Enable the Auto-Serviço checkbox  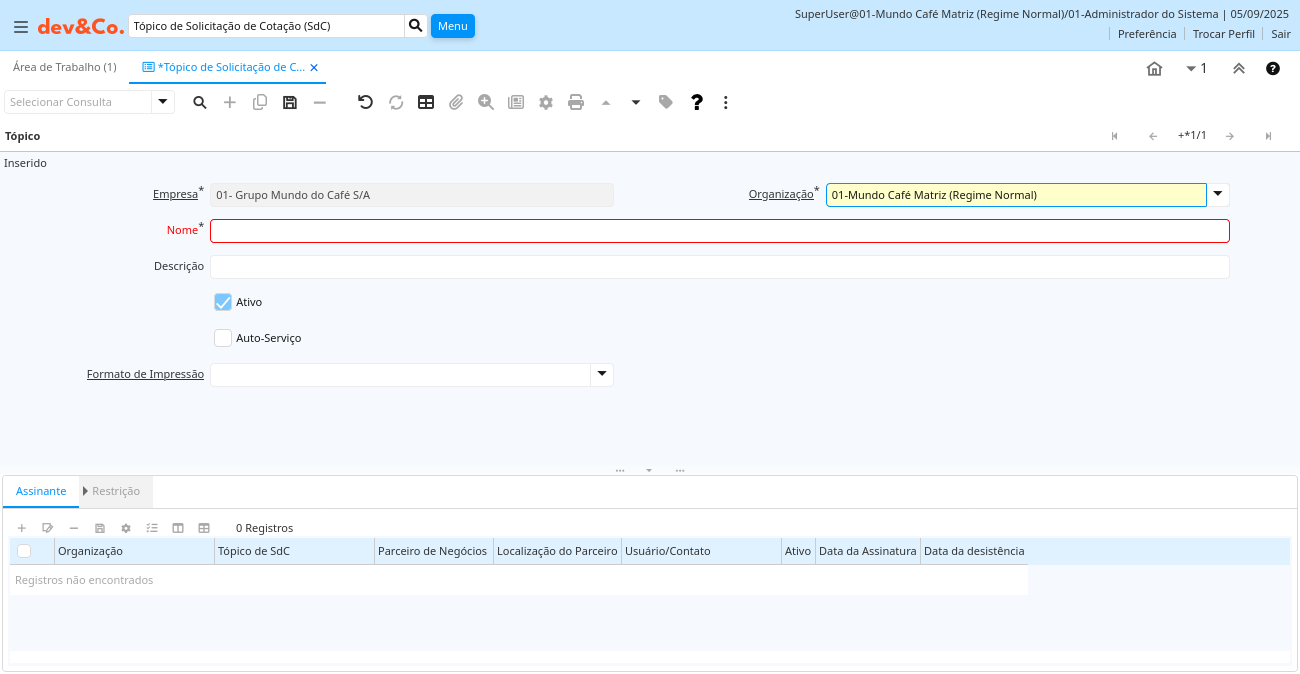223,338
